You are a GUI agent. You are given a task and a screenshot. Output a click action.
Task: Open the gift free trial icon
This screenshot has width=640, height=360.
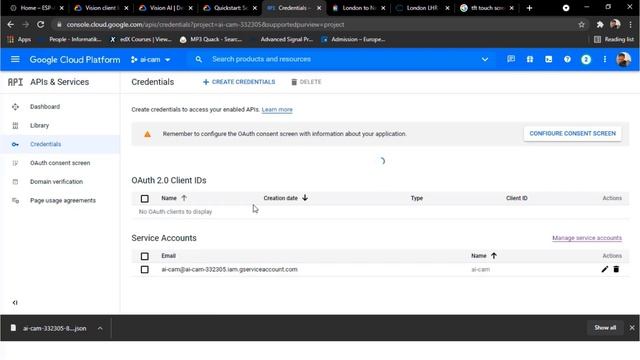pyautogui.click(x=530, y=60)
